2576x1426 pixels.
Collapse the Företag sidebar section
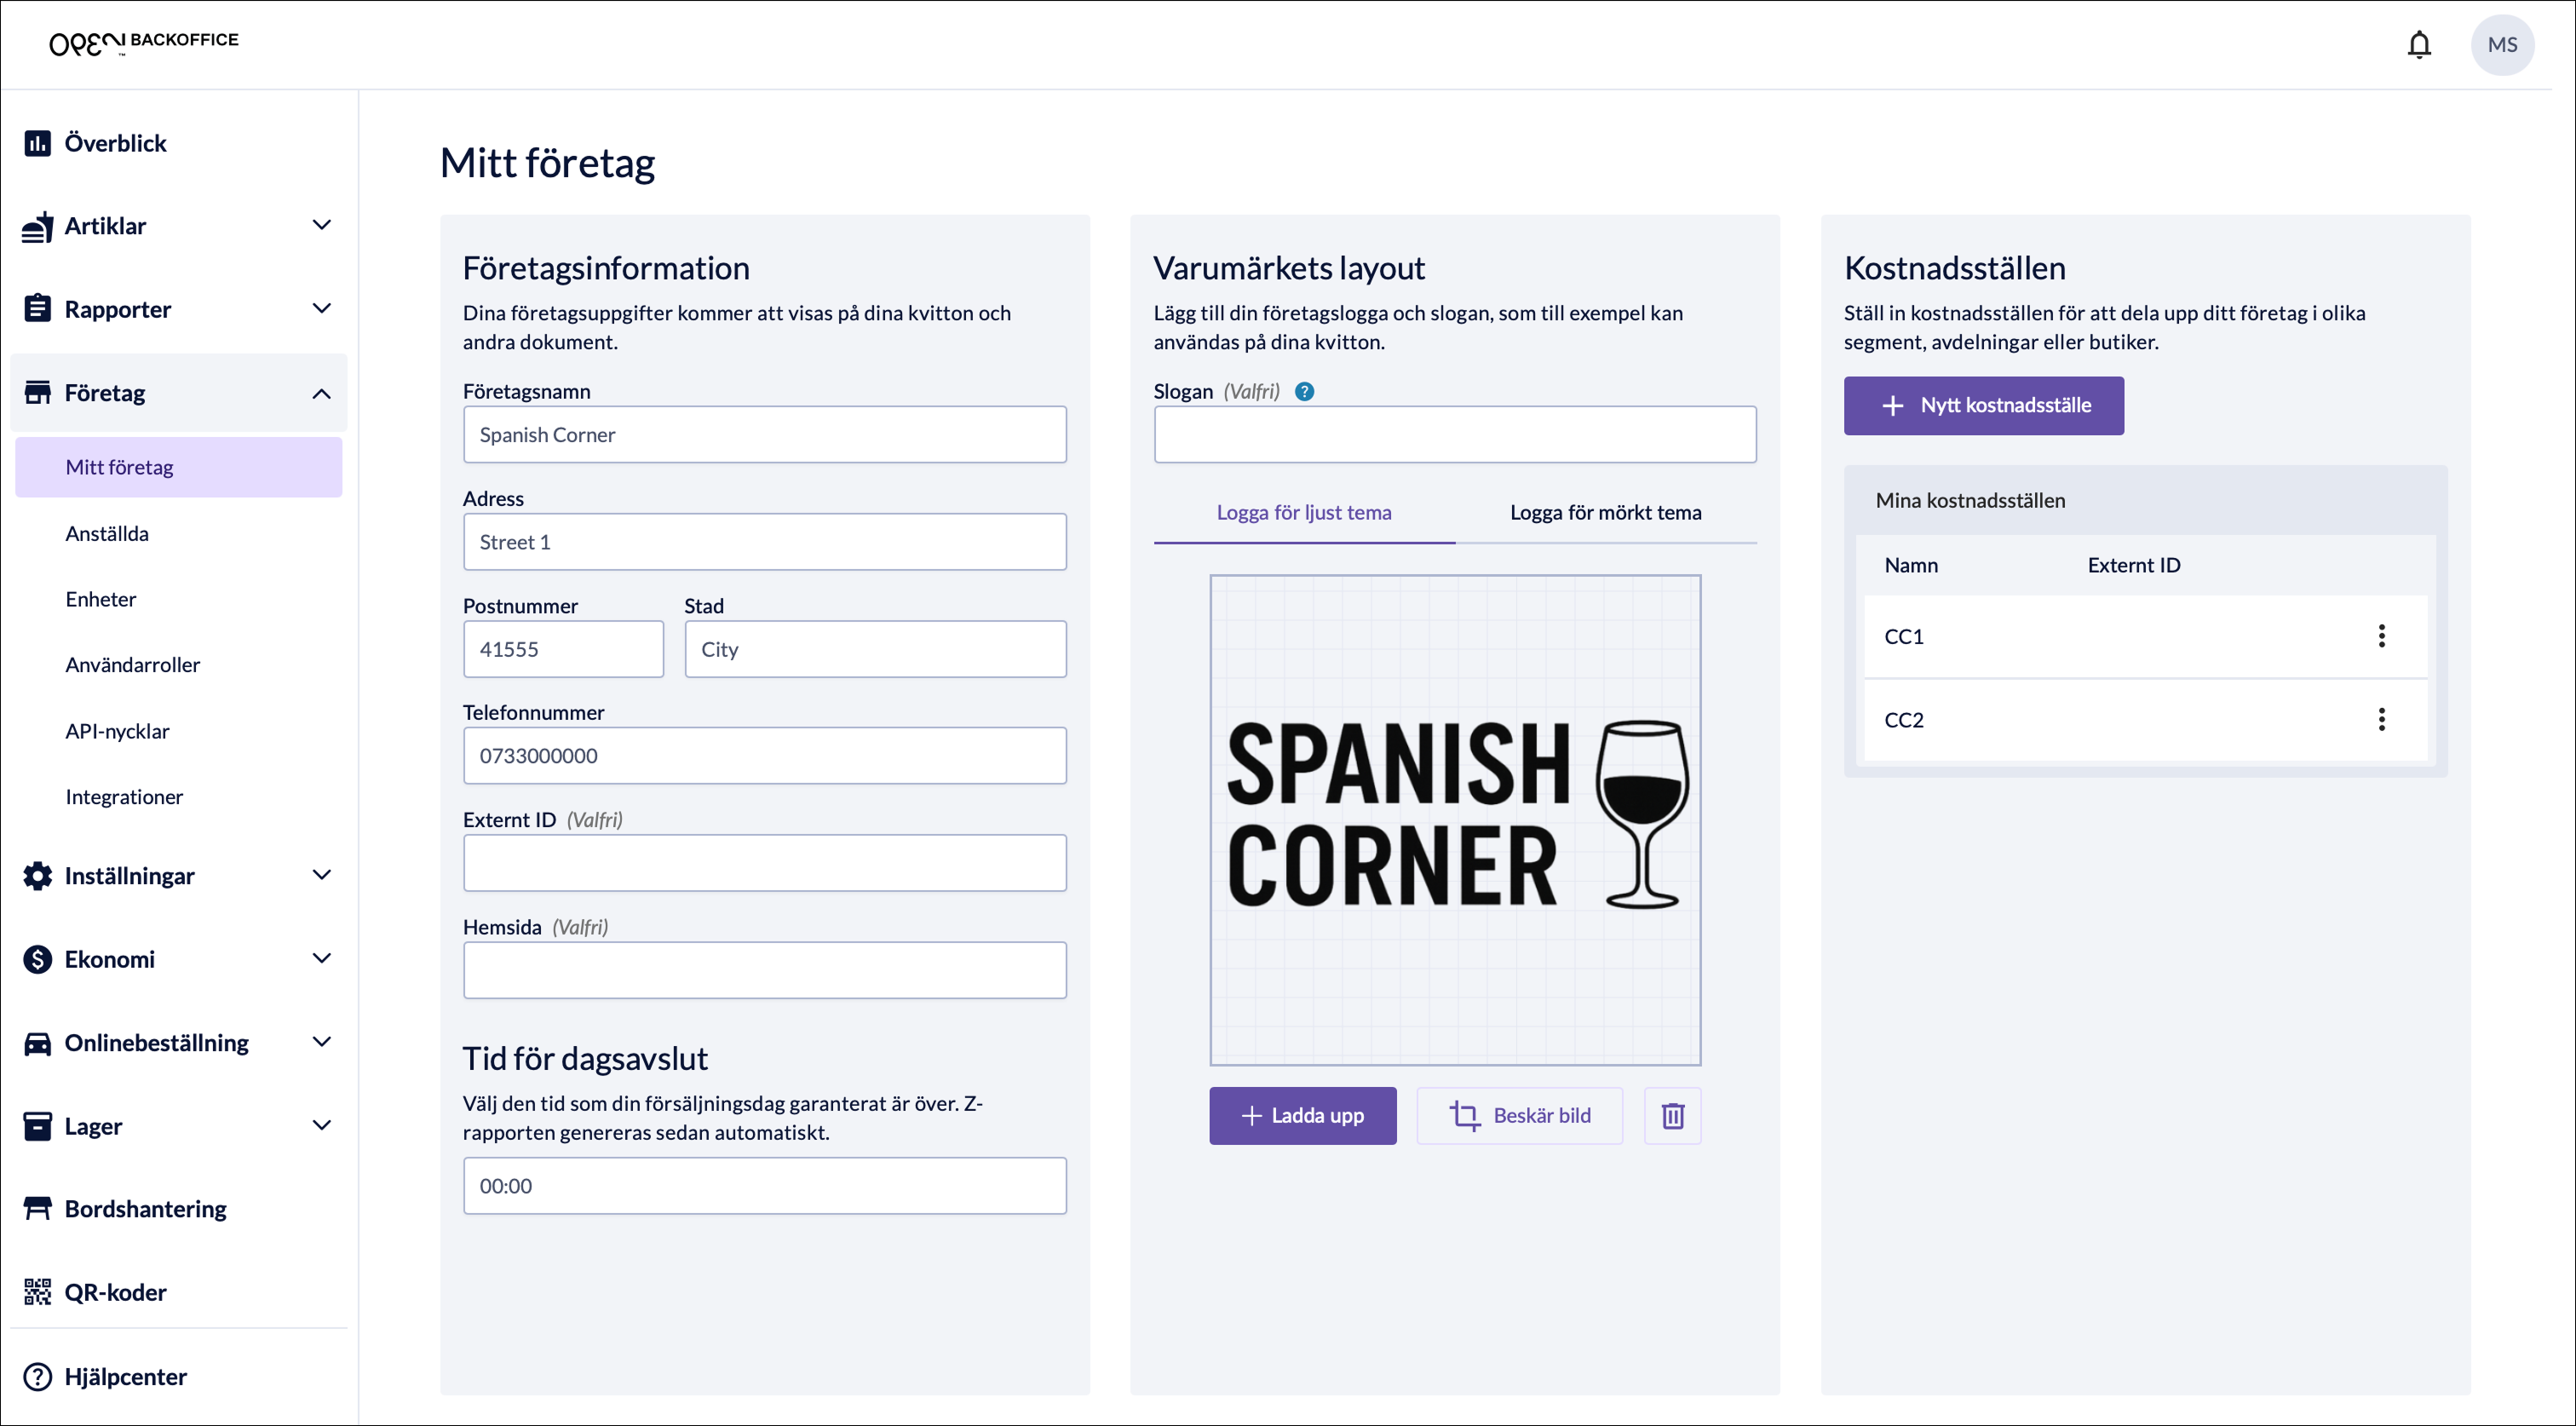(321, 393)
